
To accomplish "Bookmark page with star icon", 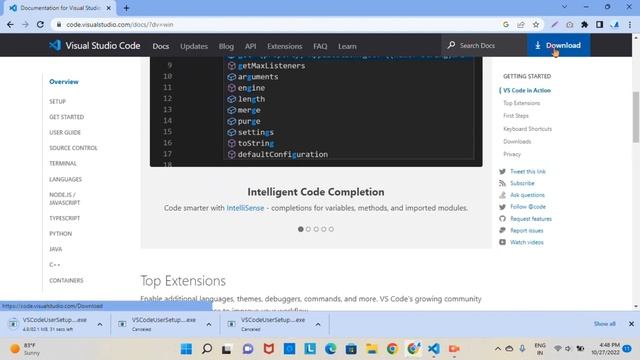I will [x=536, y=24].
